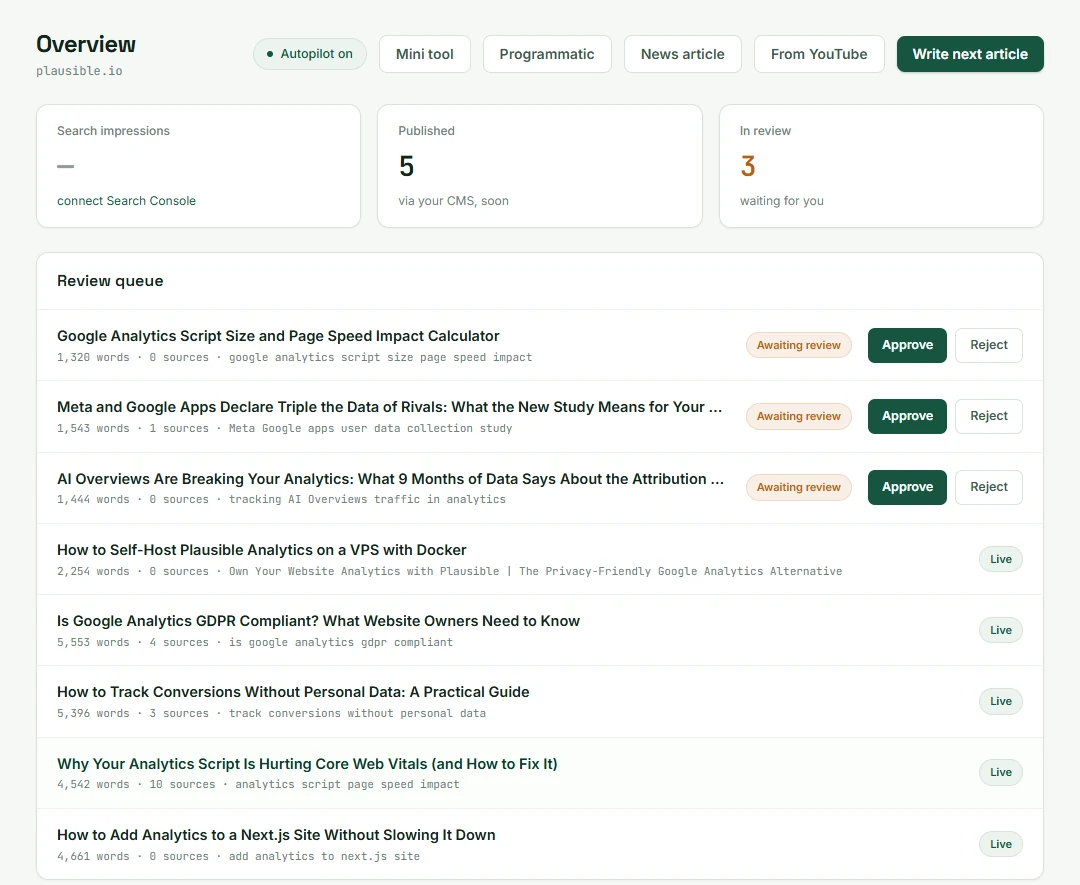Open the Search impressions card
This screenshot has height=885, width=1080.
click(x=198, y=166)
